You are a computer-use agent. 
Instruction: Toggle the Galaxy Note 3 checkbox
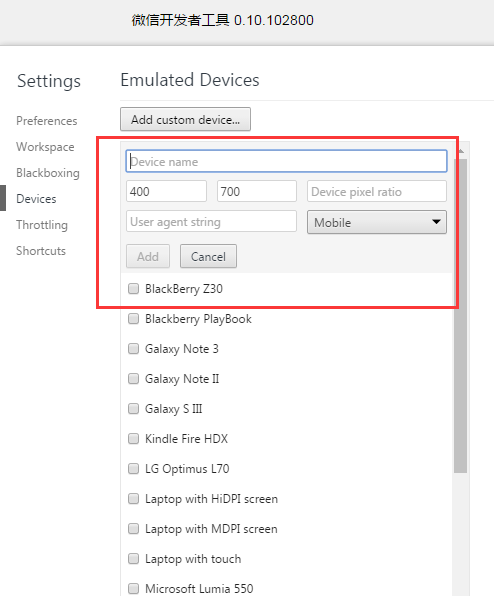tap(133, 349)
